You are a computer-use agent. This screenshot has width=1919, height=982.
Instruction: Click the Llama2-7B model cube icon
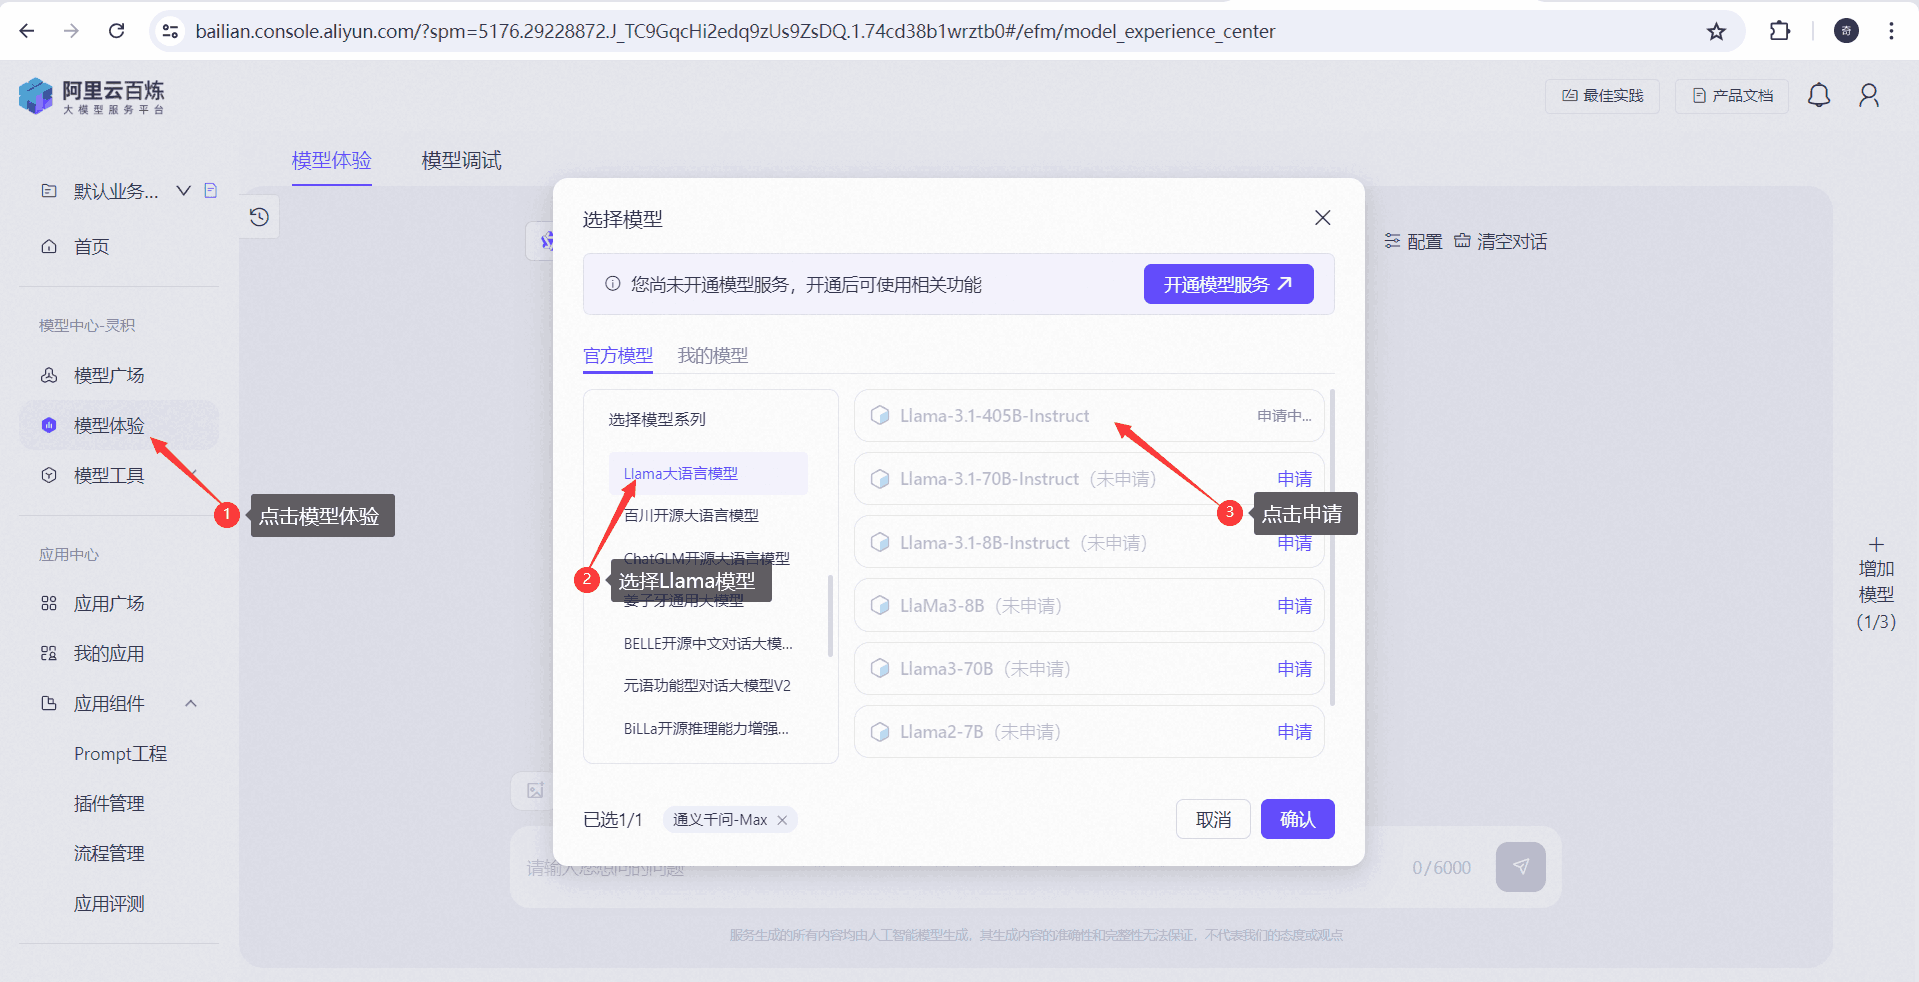(880, 731)
